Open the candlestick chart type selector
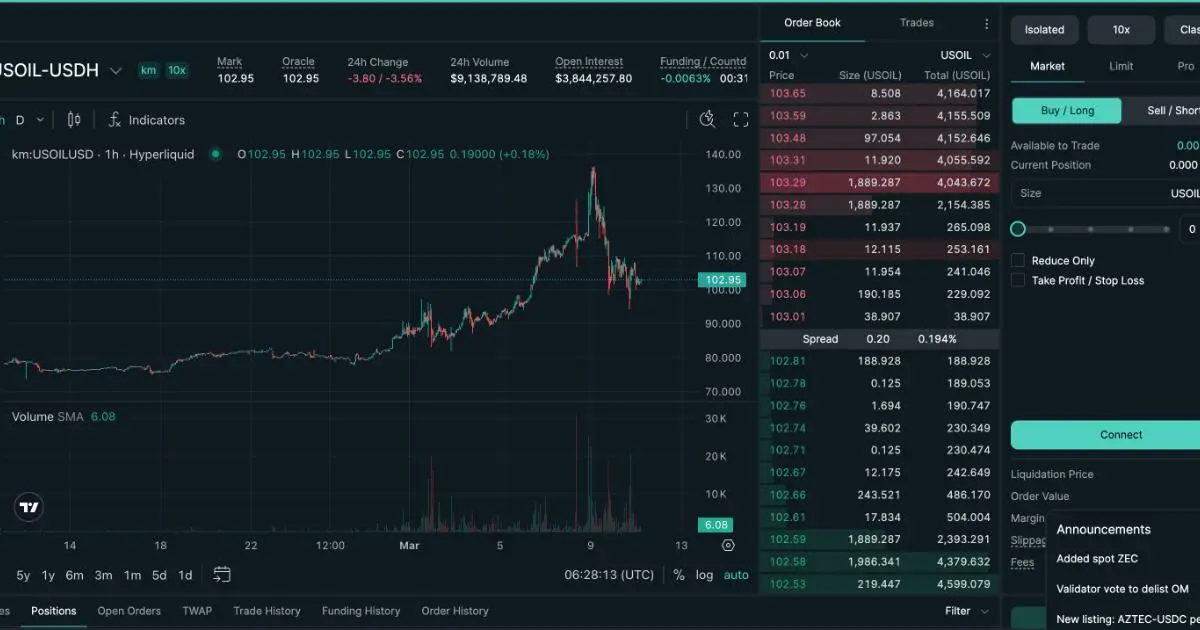 click(73, 120)
